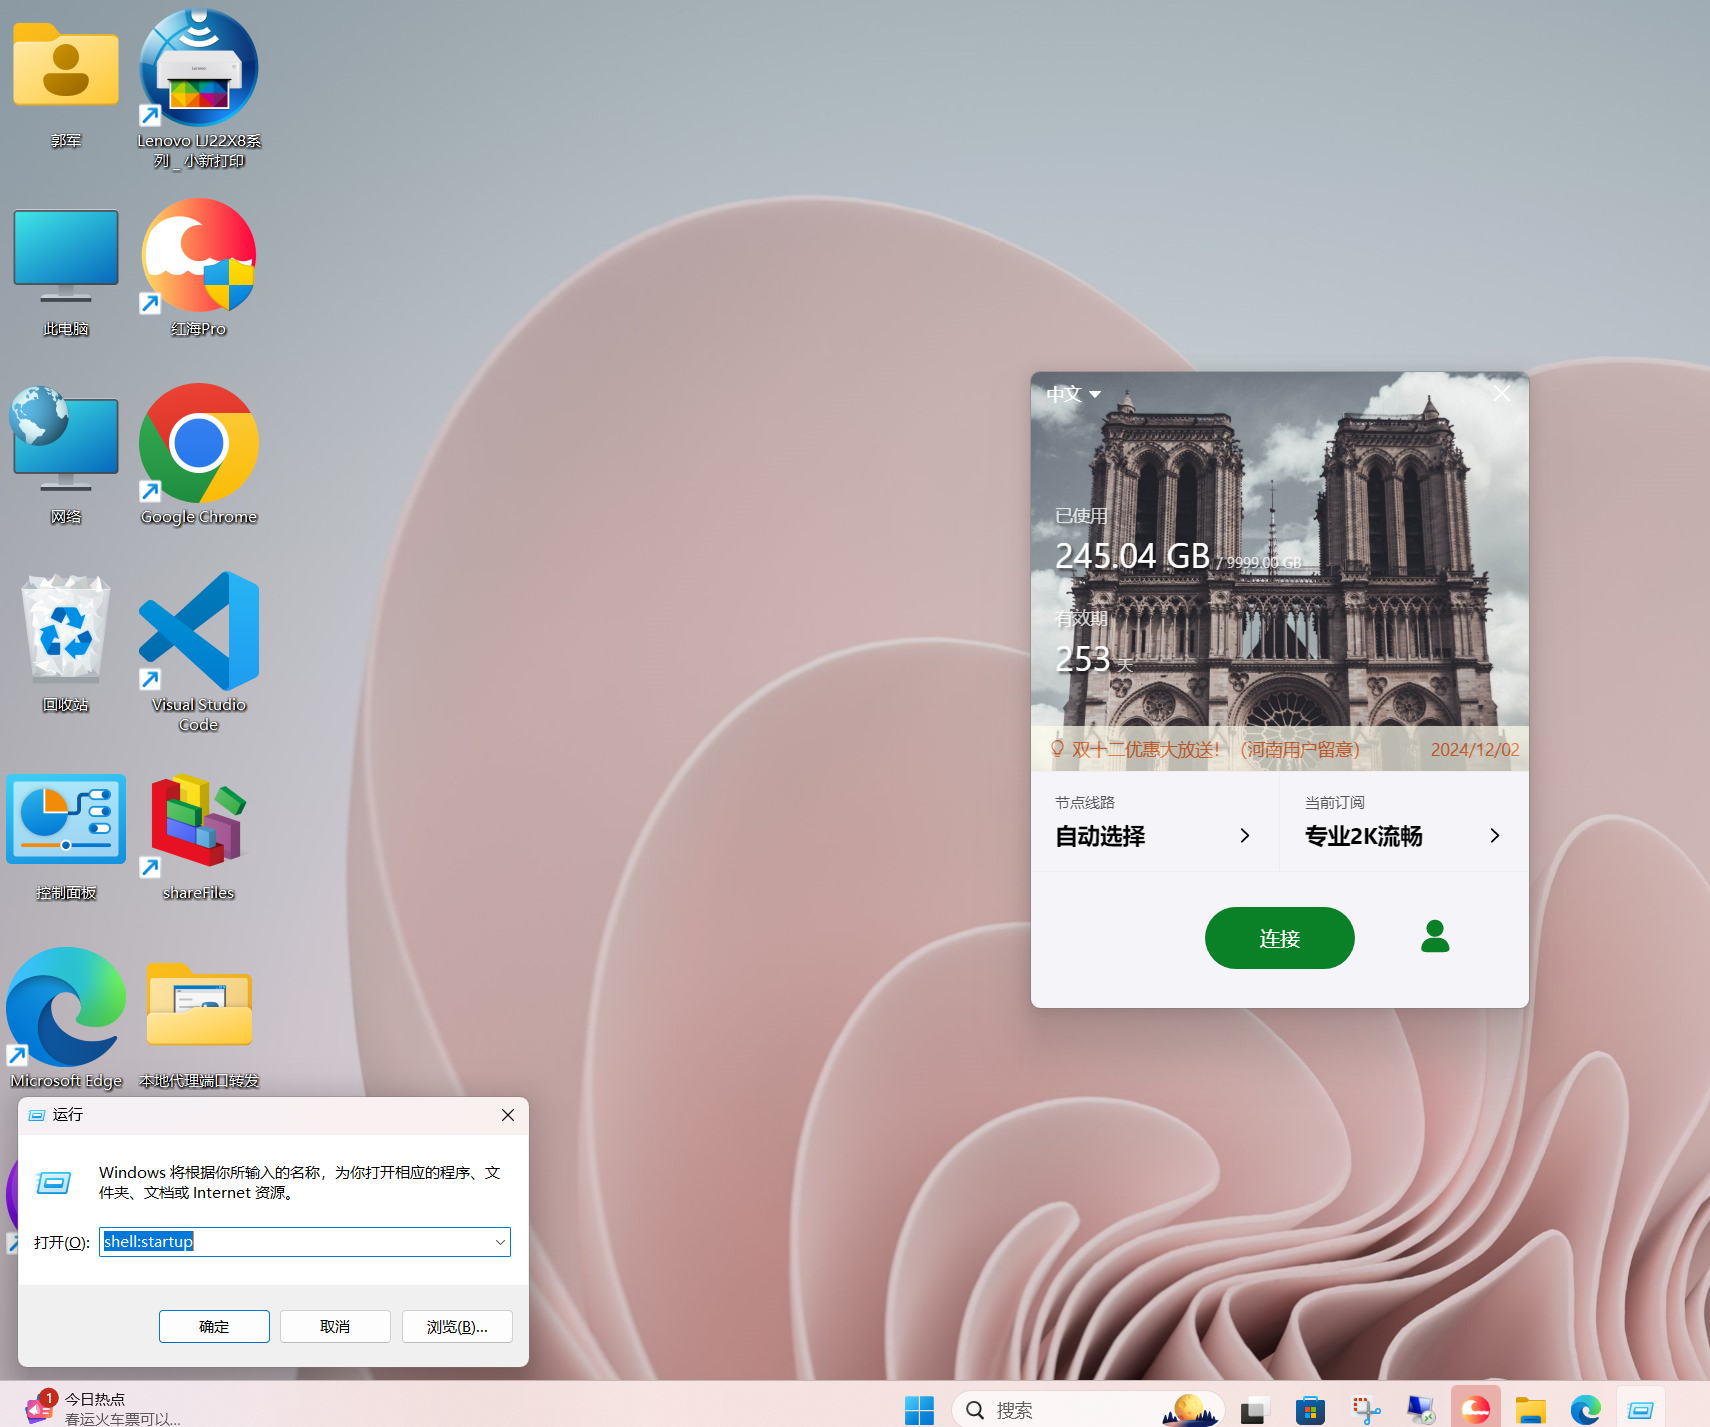Image resolution: width=1710 pixels, height=1427 pixels.
Task: Click 确定 in the Run dialog
Action: [x=213, y=1326]
